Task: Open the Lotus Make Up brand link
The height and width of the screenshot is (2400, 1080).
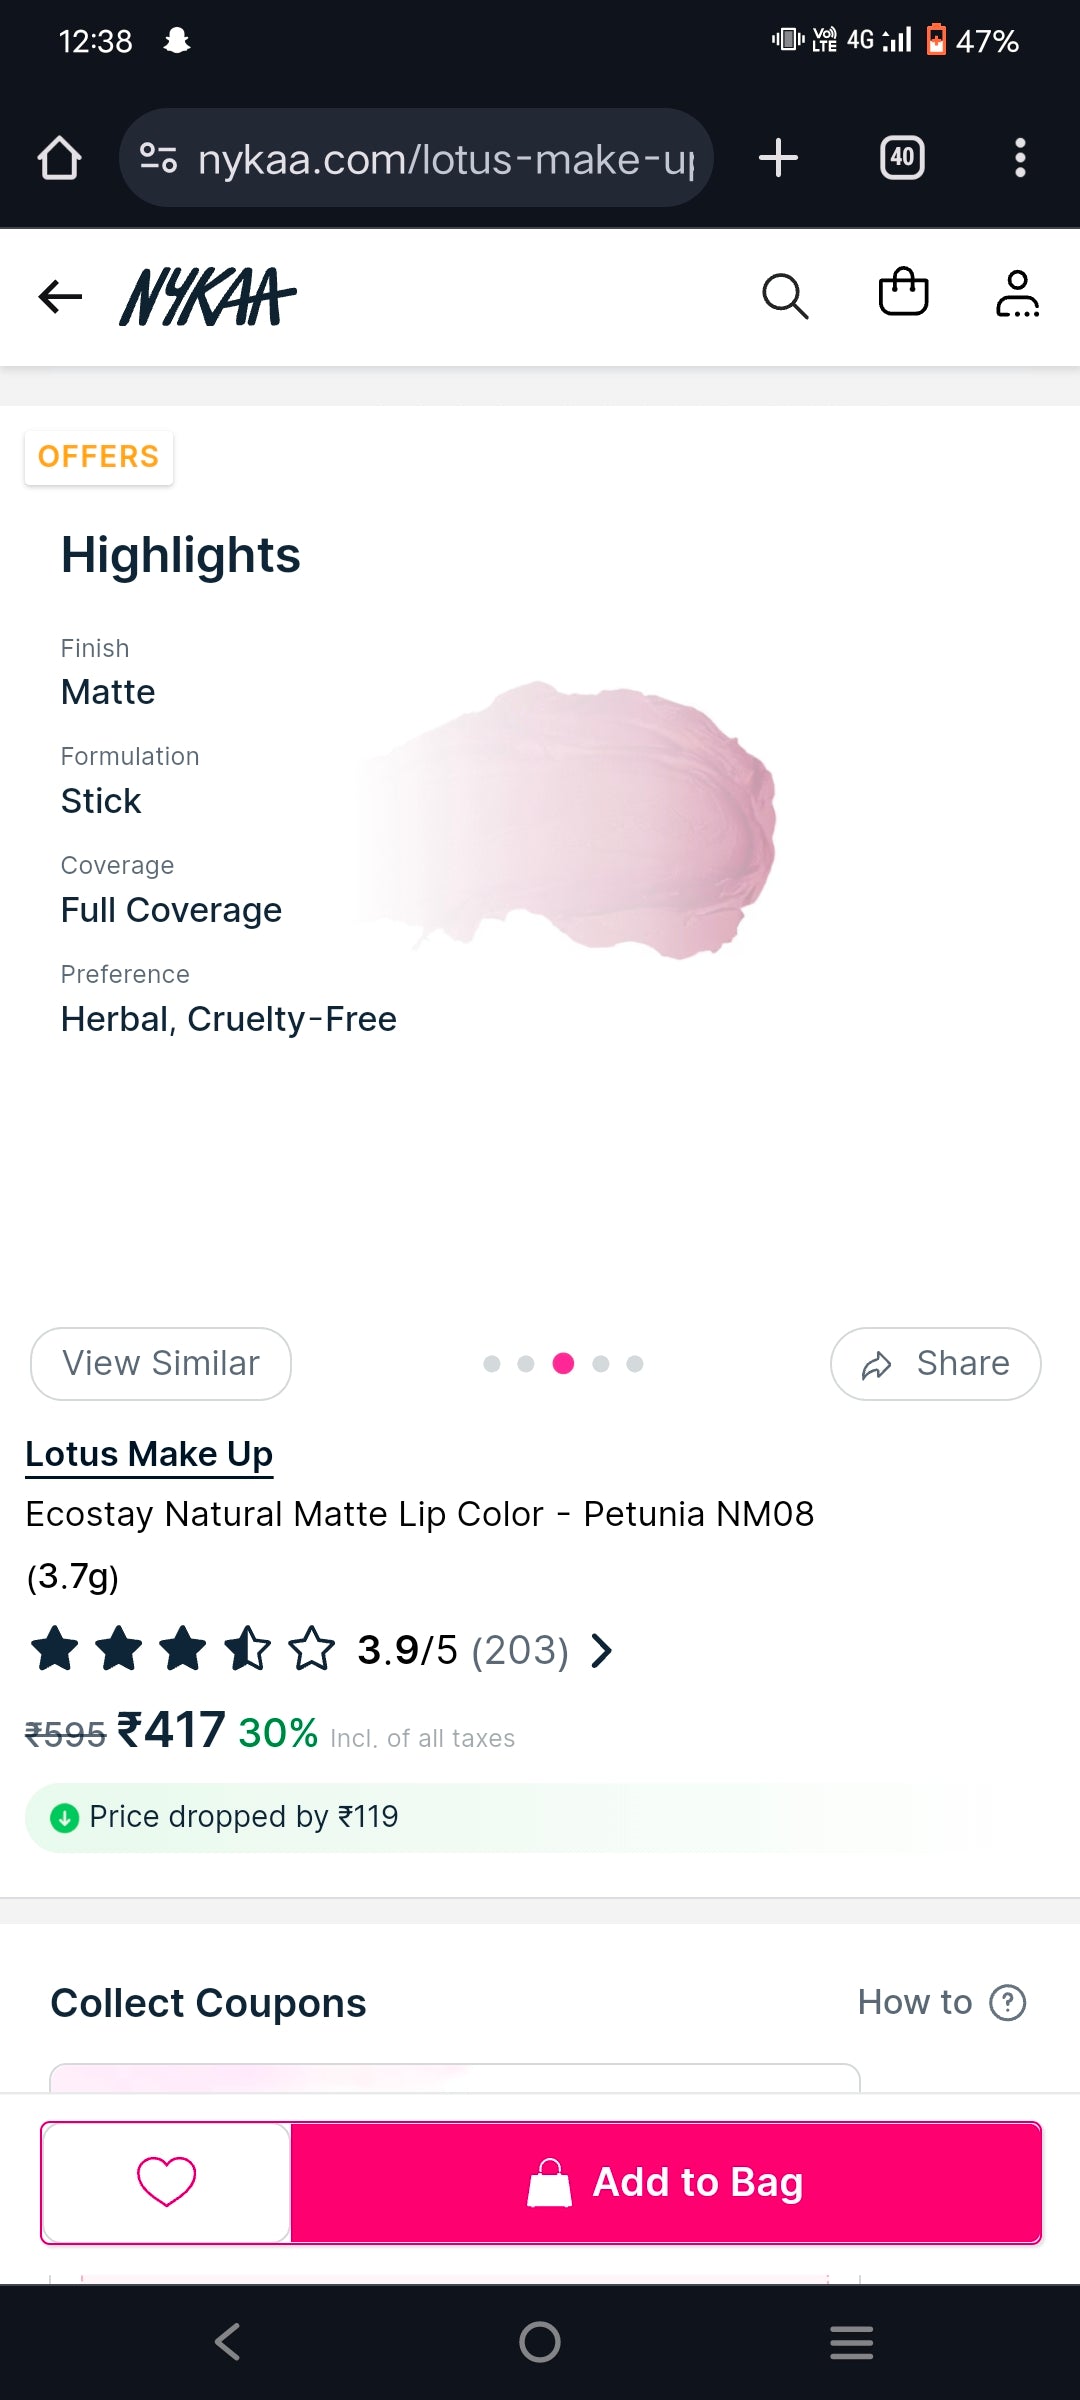Action: click(149, 1454)
